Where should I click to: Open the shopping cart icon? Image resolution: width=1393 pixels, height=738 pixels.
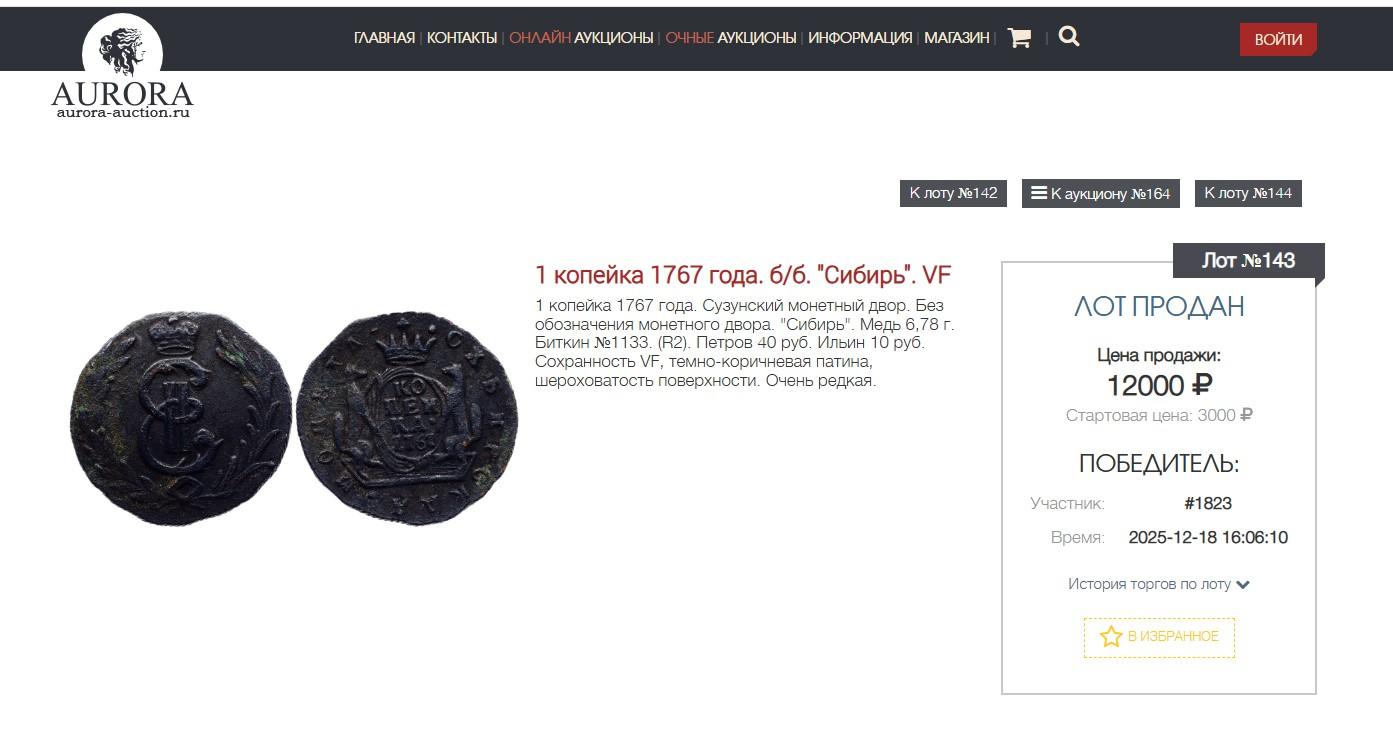(1019, 38)
